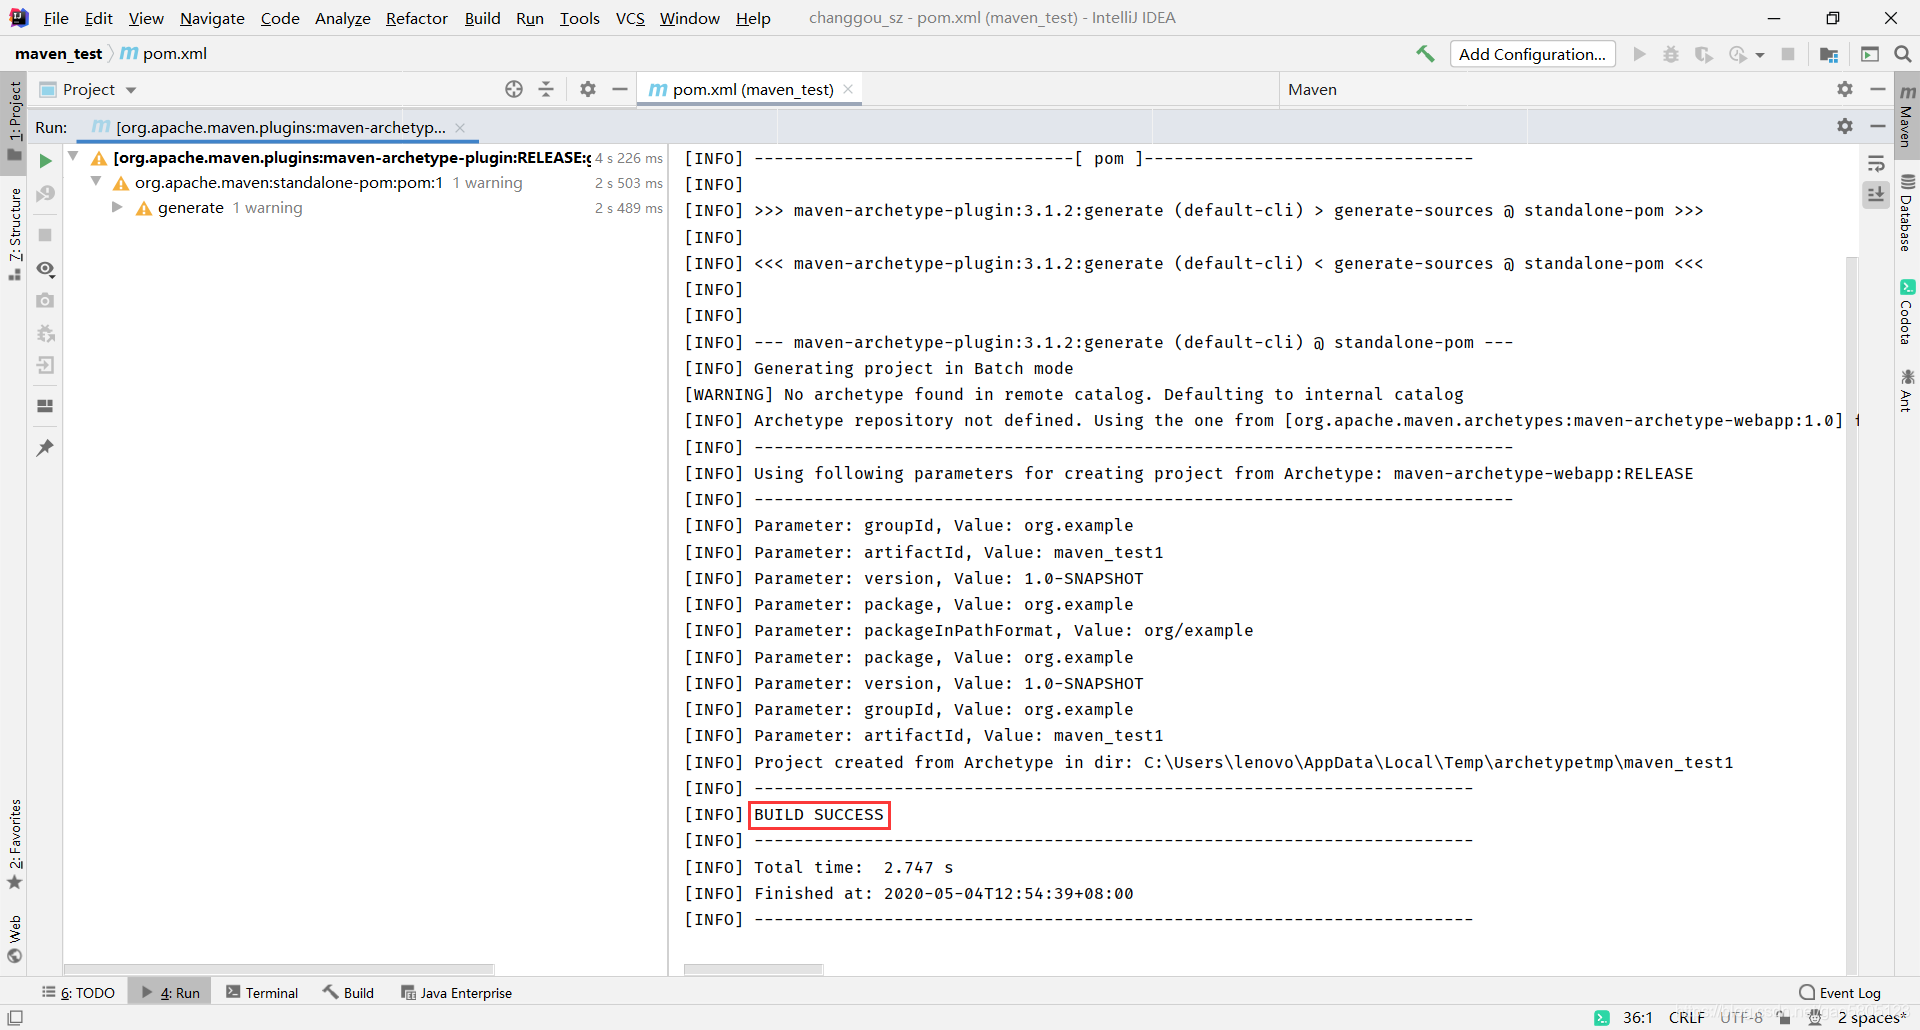Open the run target dropdown arrow in toolbar
The image size is (1920, 1030).
tap(1760, 55)
